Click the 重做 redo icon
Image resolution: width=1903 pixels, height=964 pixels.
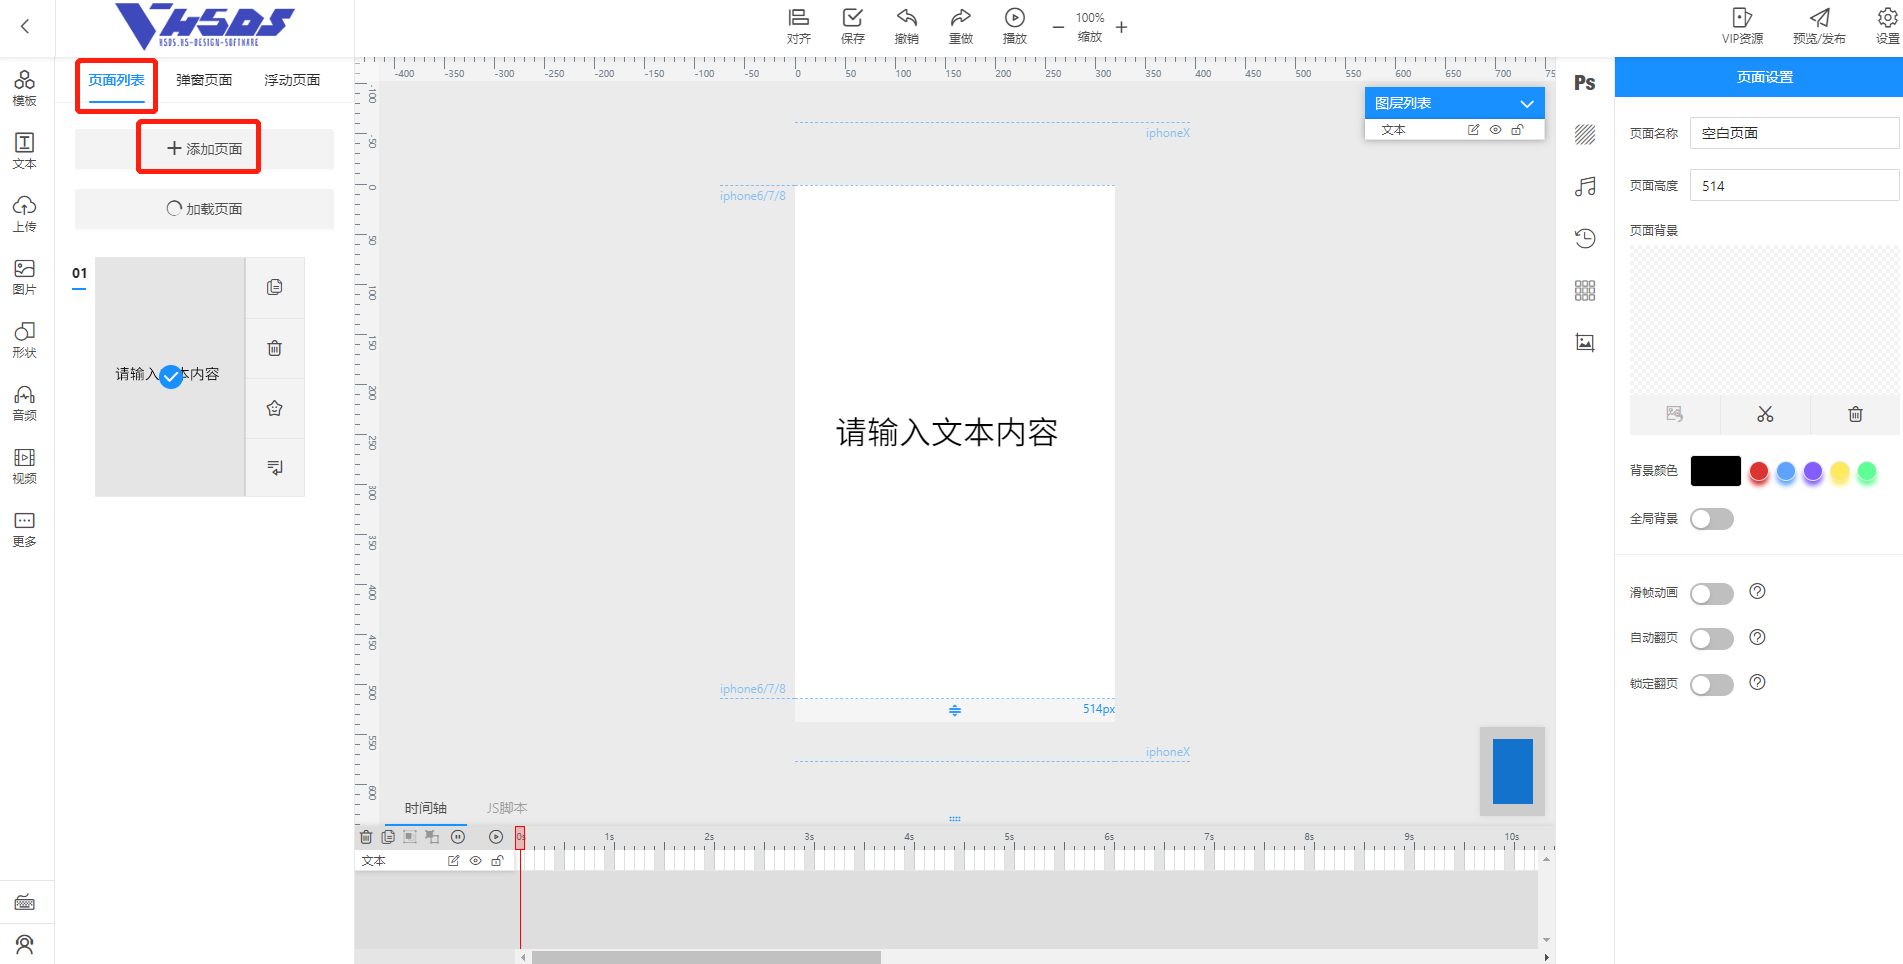960,26
